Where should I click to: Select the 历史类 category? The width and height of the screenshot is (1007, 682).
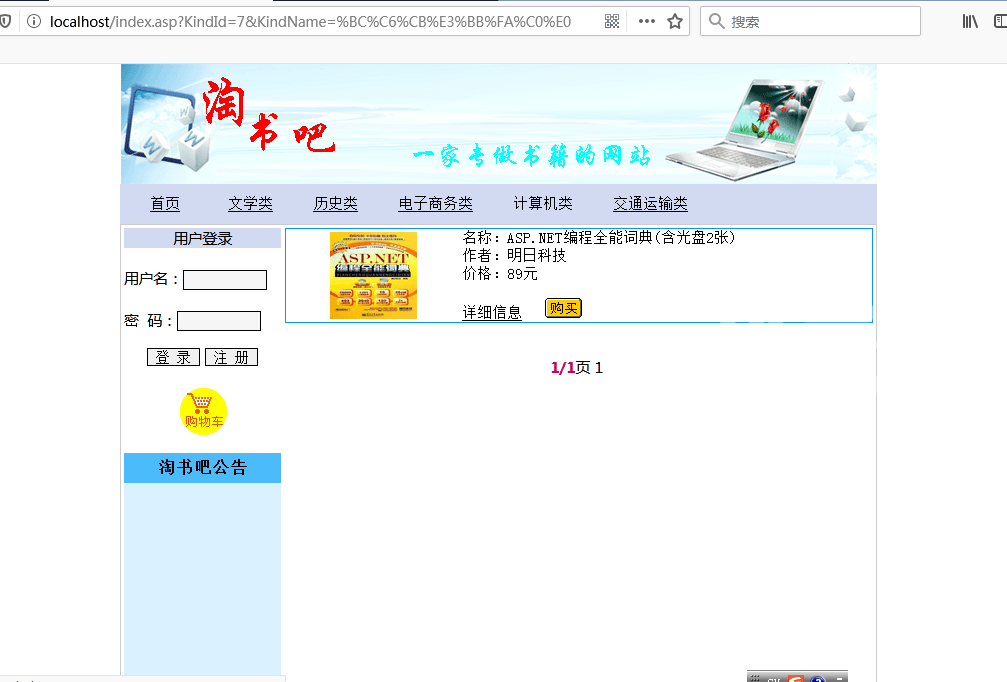[335, 204]
